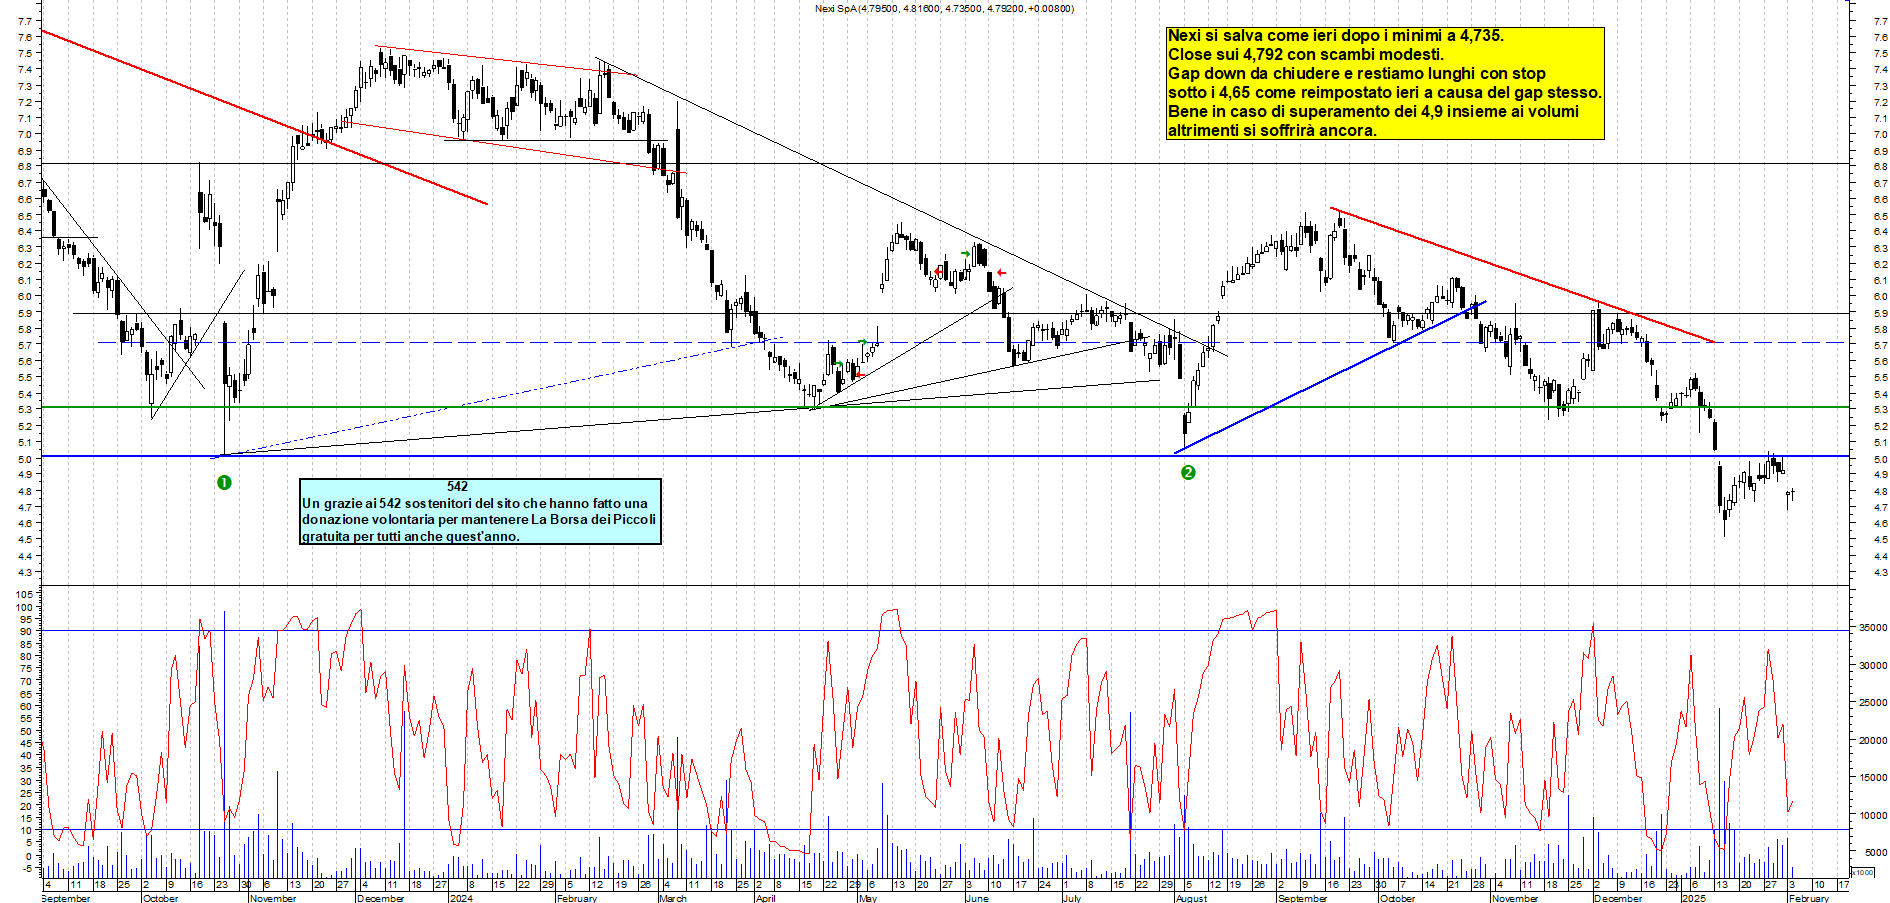Click the line starting 'sotto i 4,65'

click(x=1385, y=93)
